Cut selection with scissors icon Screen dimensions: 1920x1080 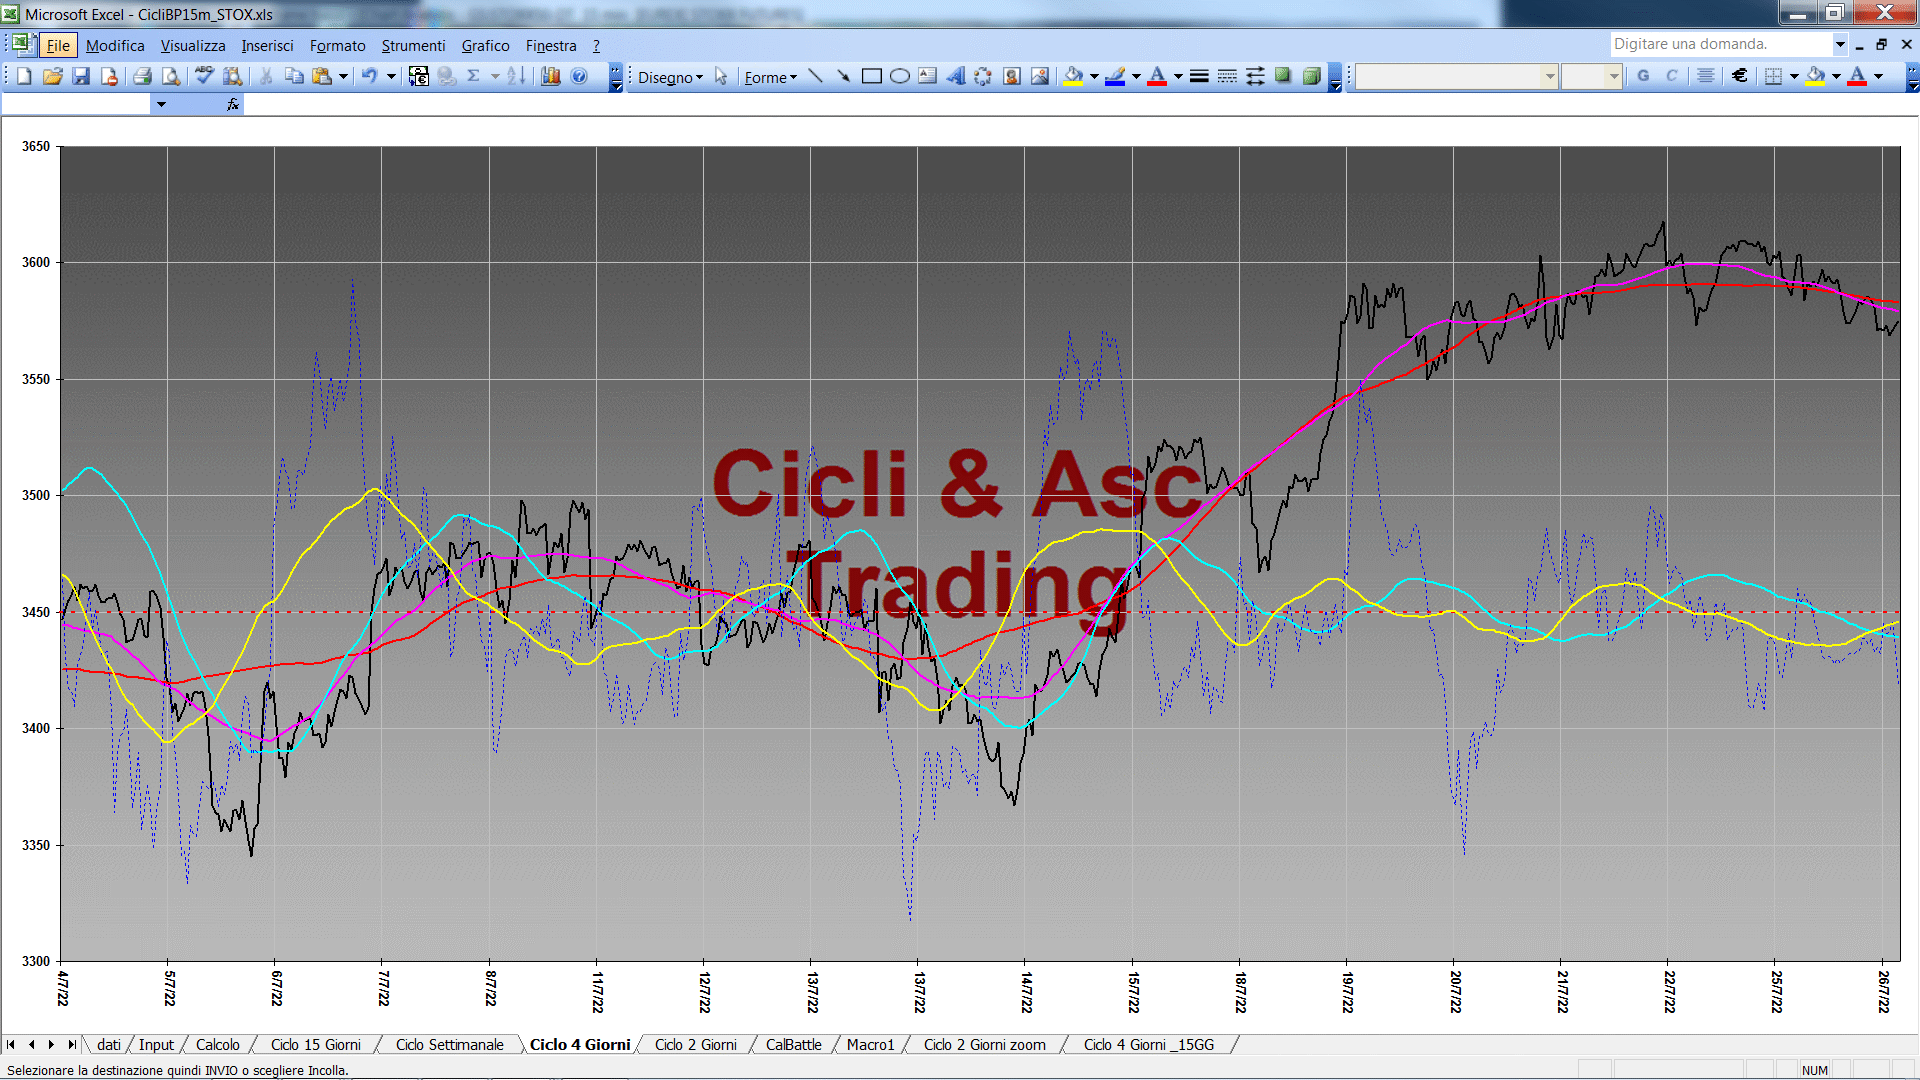click(x=266, y=76)
